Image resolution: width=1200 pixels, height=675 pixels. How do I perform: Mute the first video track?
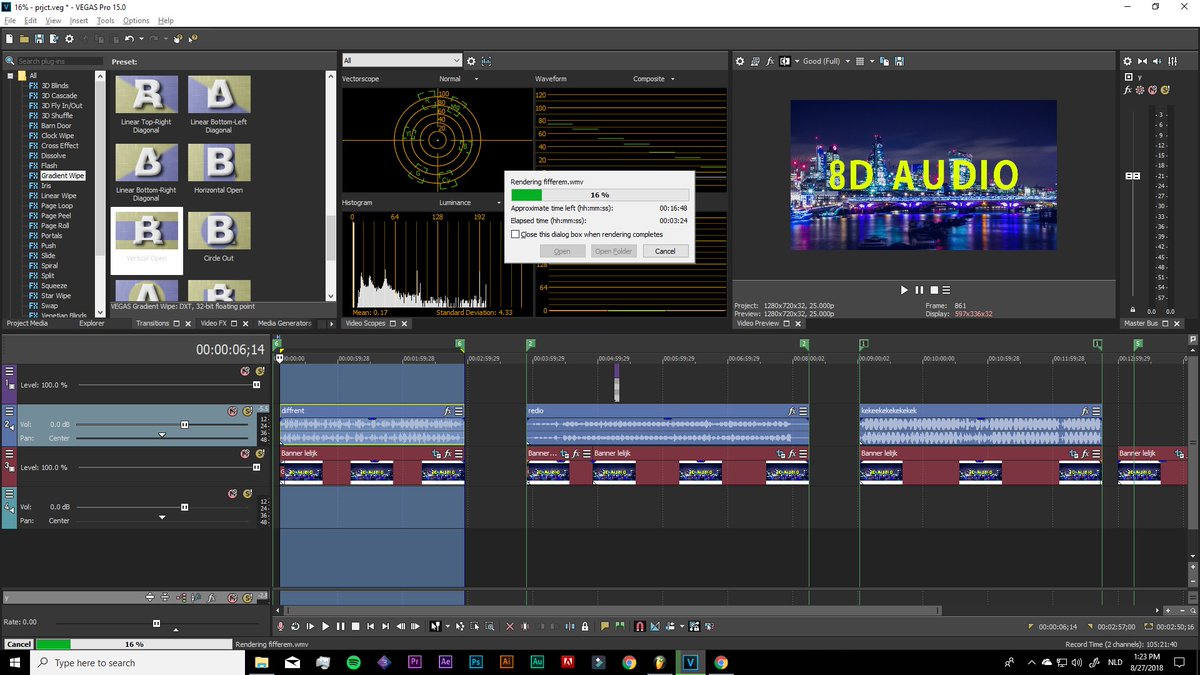245,371
